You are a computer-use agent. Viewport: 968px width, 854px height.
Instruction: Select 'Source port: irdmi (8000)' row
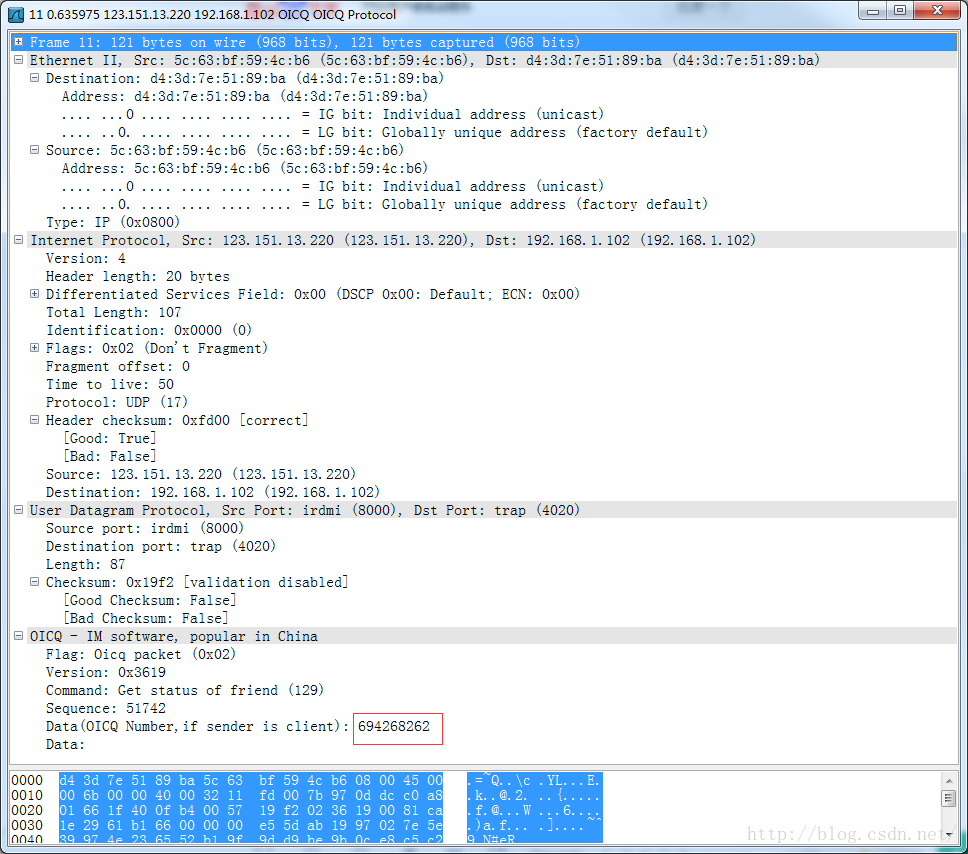pyautogui.click(x=144, y=528)
